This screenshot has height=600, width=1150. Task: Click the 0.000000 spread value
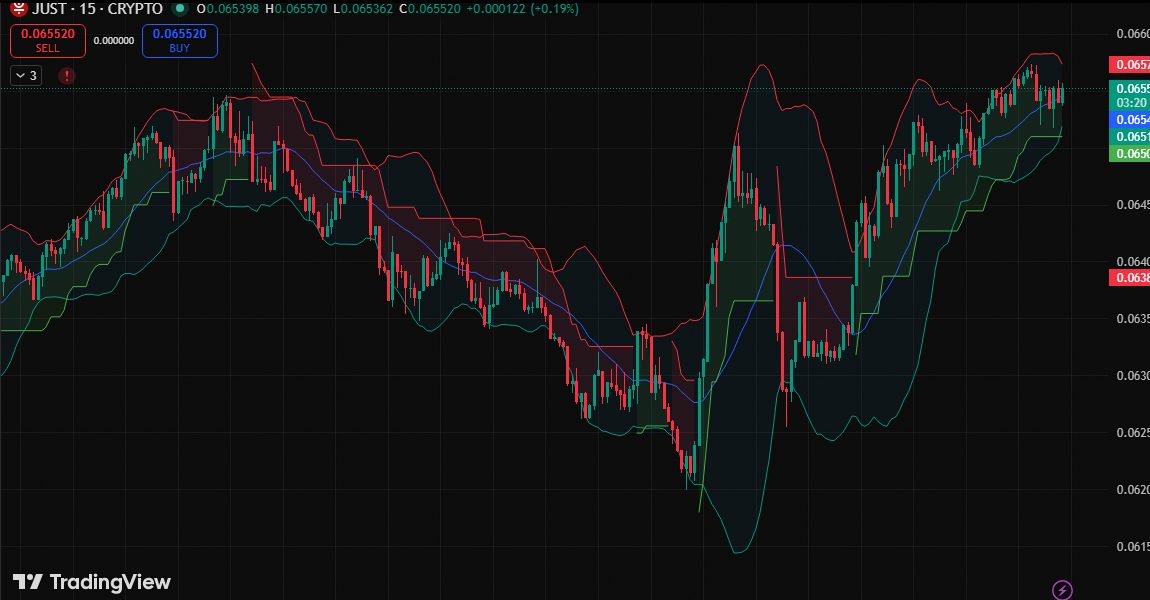[x=114, y=40]
